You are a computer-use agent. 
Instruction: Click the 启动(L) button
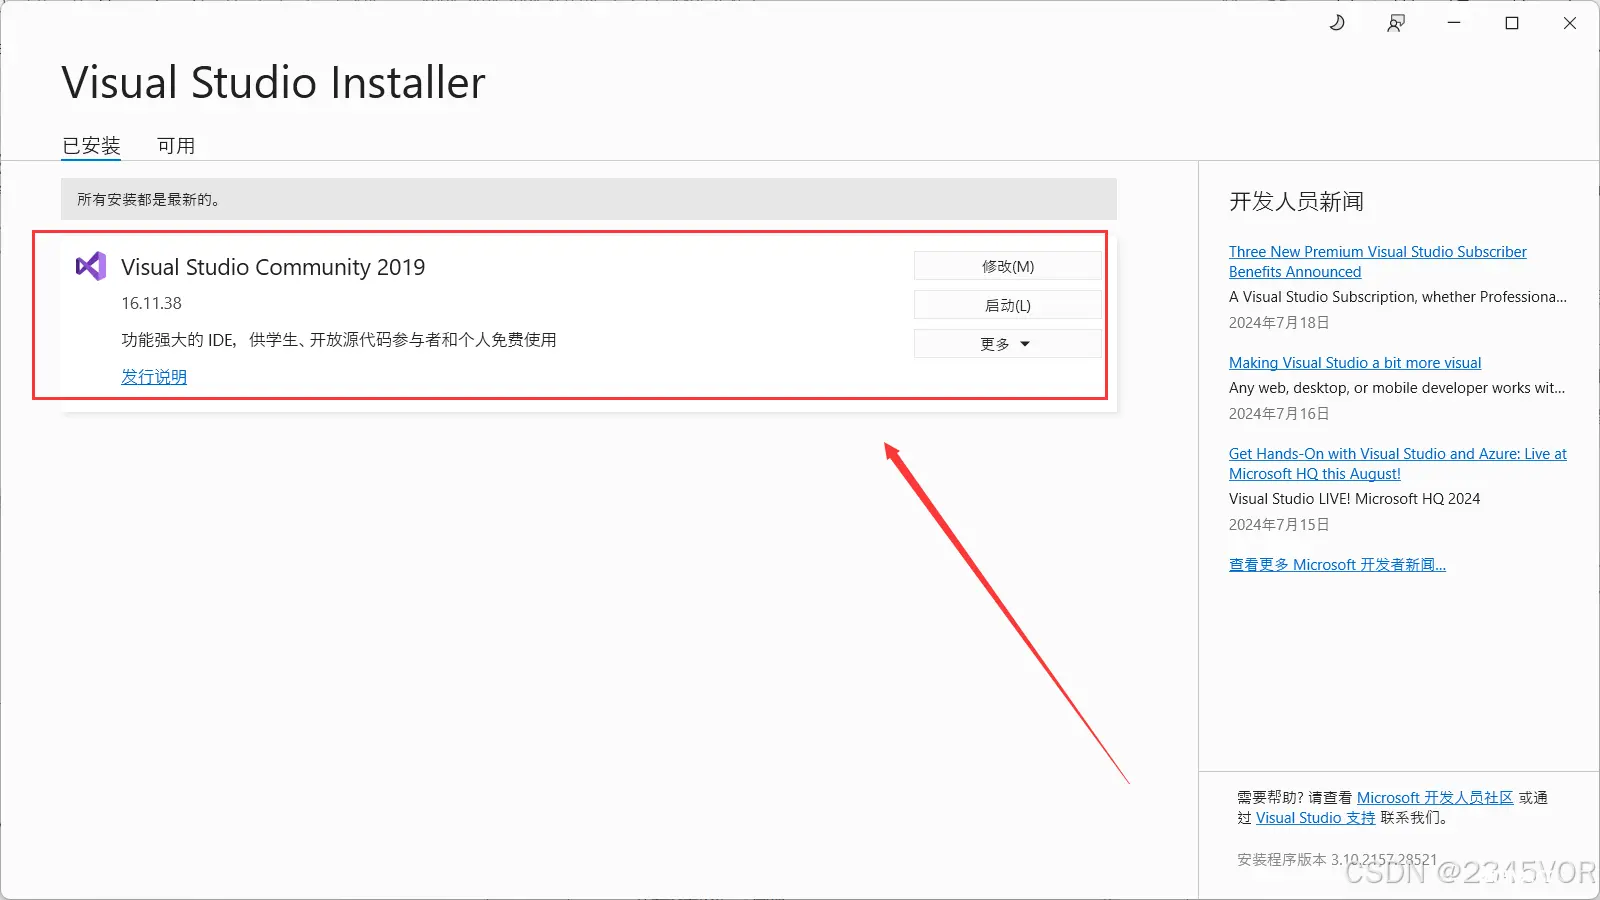pos(1008,305)
